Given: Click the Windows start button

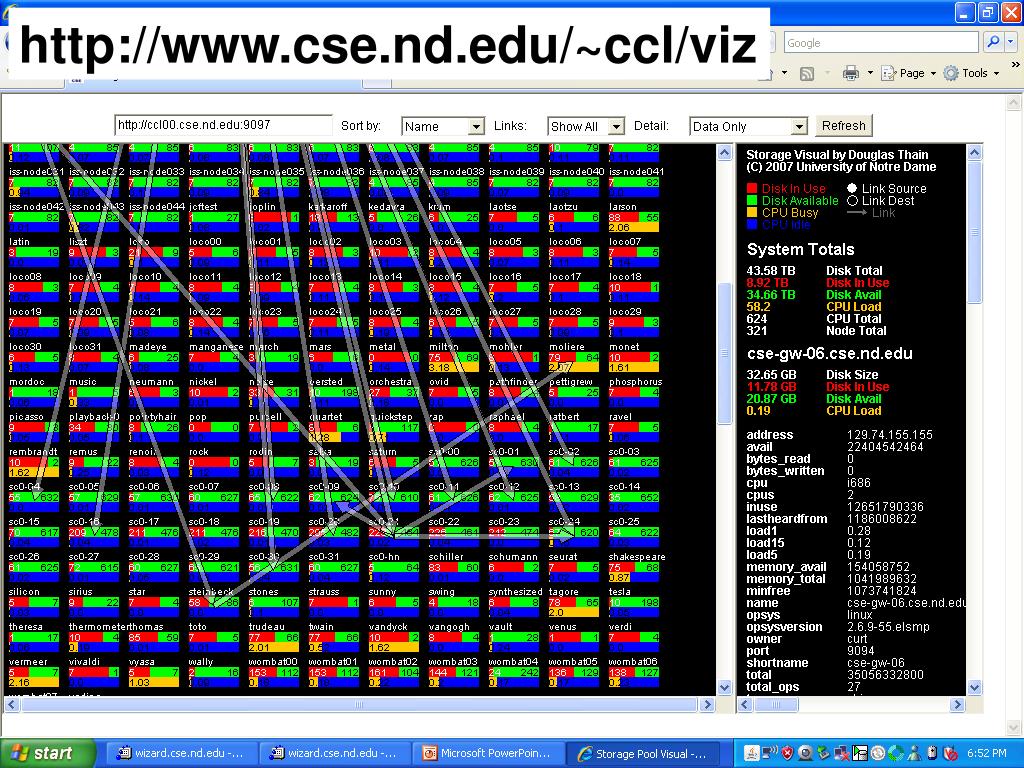Looking at the screenshot, I should (x=47, y=753).
